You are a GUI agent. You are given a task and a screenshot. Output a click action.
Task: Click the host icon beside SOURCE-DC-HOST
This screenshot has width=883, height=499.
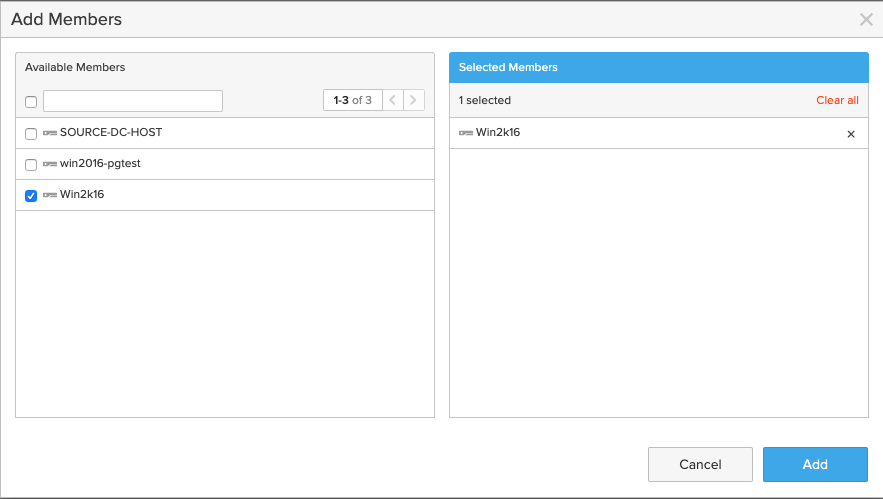(50, 133)
